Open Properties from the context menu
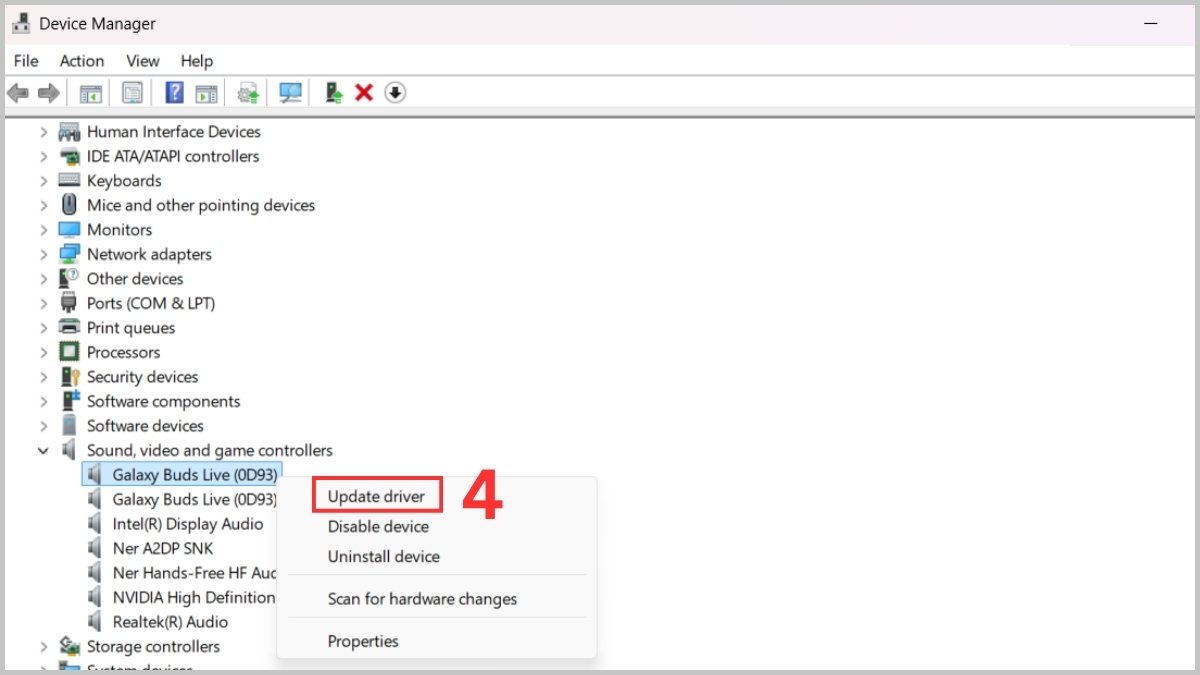 pos(363,642)
